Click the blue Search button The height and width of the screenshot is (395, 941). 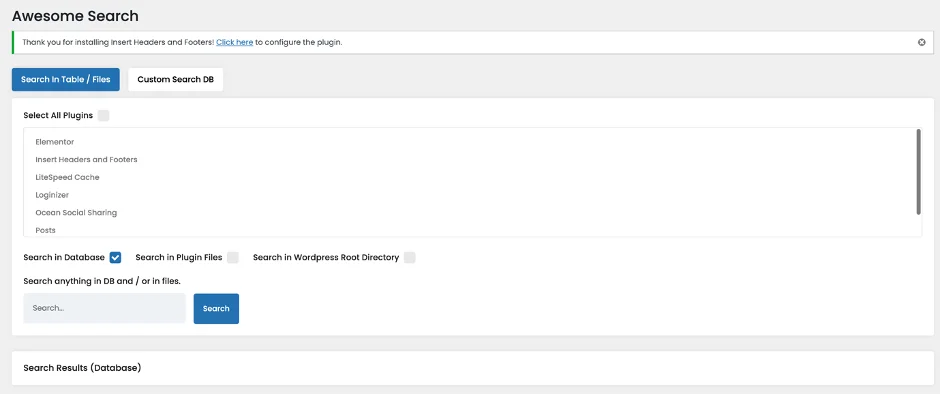(x=216, y=309)
